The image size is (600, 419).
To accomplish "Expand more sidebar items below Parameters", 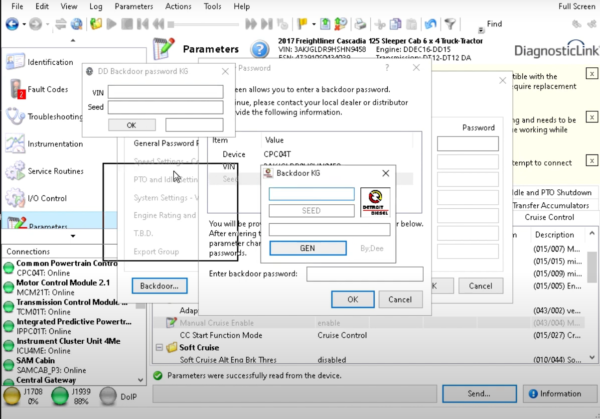I will point(73,236).
